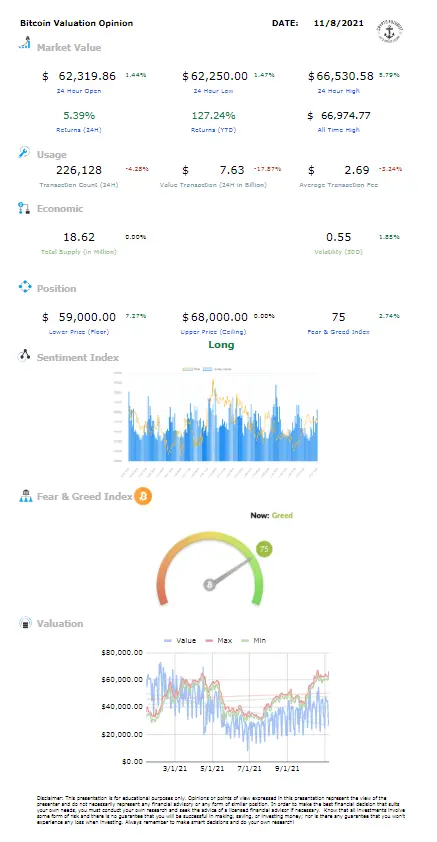This screenshot has width=437, height=842.
Task: Click the Lower Price (Floor) label
Action: click(79, 332)
